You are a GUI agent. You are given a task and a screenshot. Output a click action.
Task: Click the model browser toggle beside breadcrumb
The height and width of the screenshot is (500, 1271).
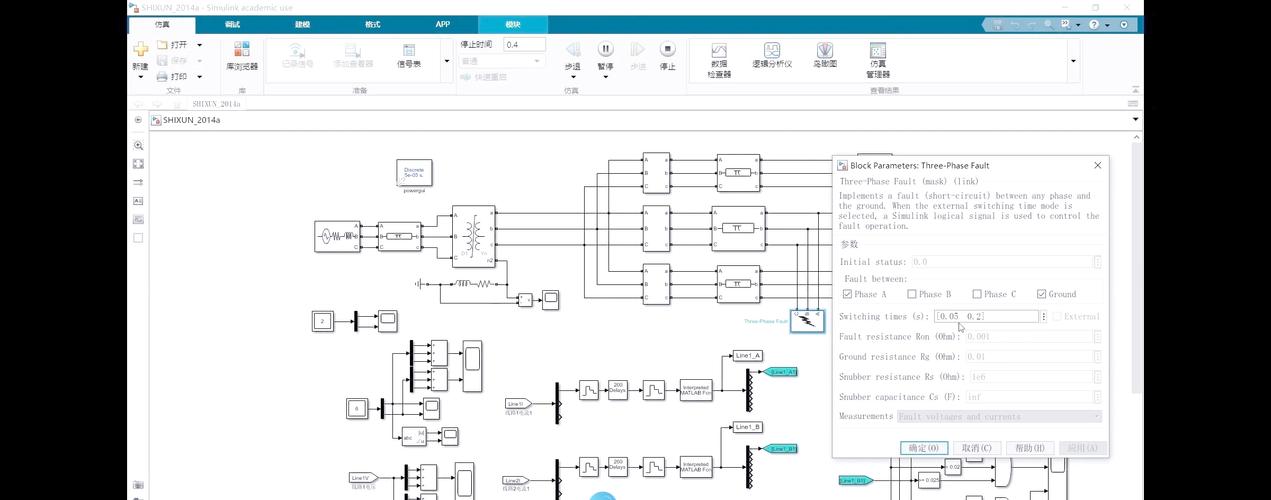pos(139,120)
